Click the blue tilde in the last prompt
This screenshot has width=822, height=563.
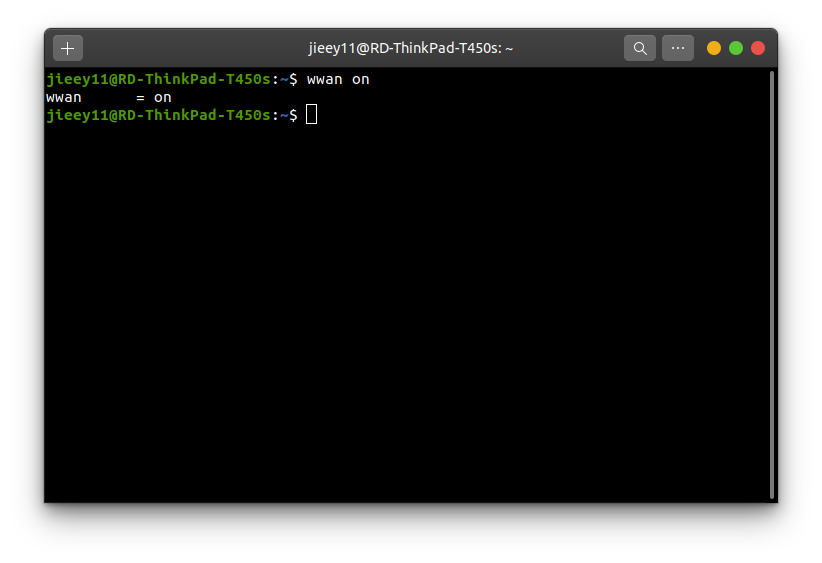[x=284, y=115]
